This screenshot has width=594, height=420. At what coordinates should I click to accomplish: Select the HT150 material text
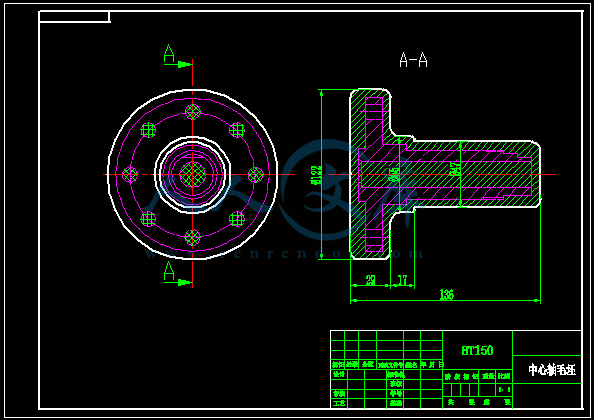click(x=477, y=350)
